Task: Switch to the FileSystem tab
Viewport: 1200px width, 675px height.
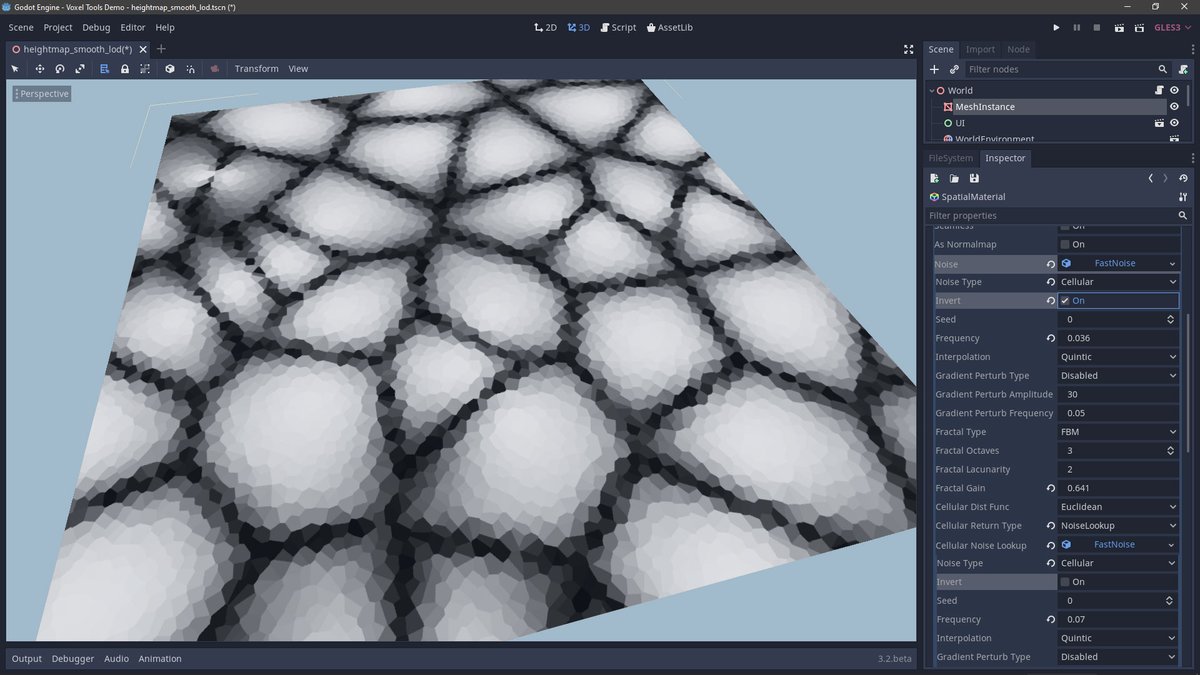Action: (x=950, y=158)
